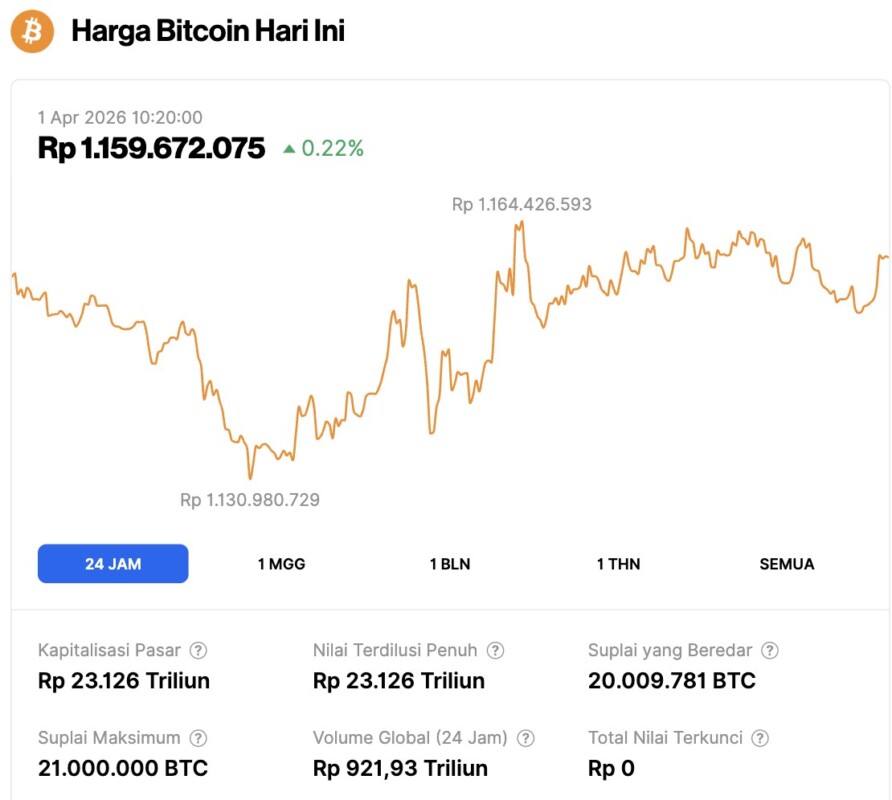Click question mark next to Suplai Maksimum

coord(198,739)
